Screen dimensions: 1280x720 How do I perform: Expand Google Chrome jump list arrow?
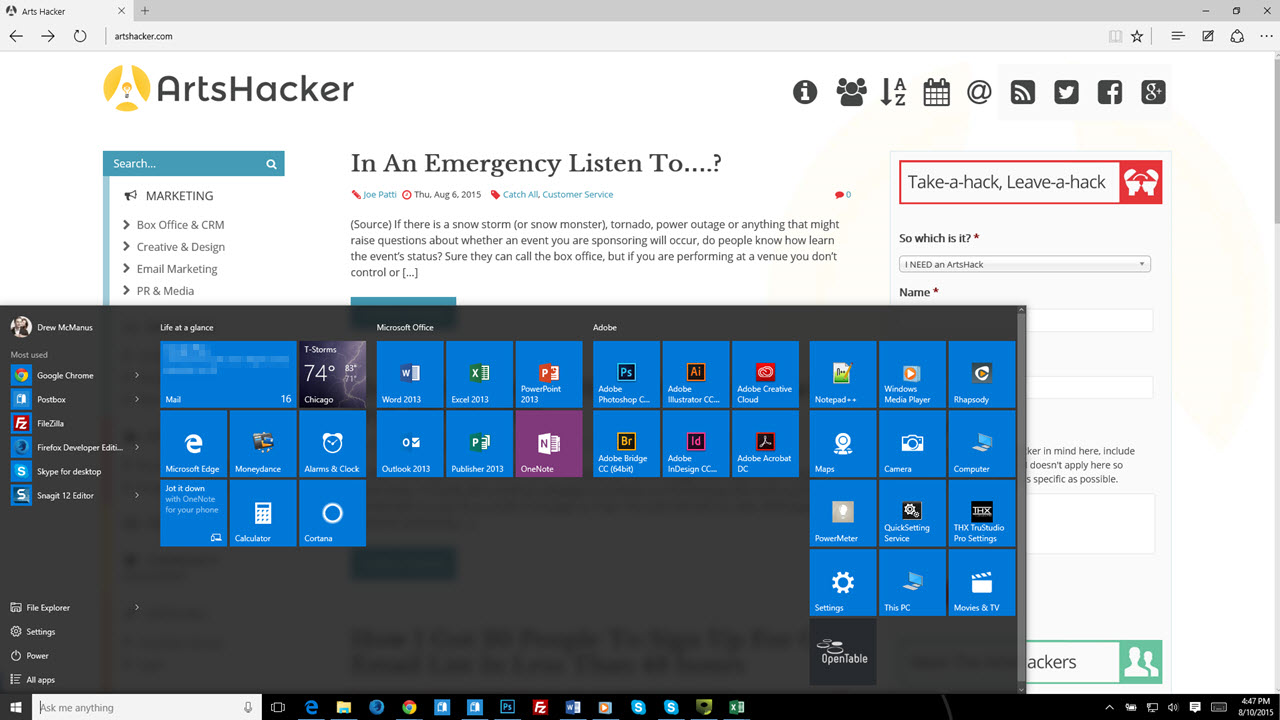(x=137, y=376)
